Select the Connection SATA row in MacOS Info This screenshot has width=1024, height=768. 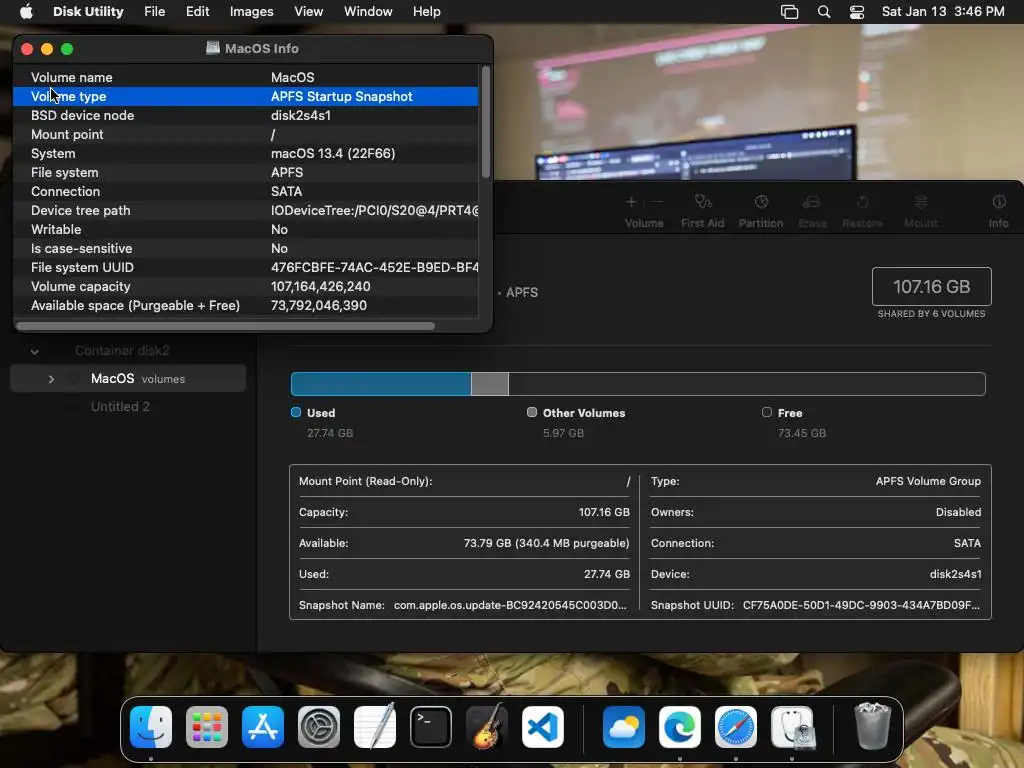(246, 191)
